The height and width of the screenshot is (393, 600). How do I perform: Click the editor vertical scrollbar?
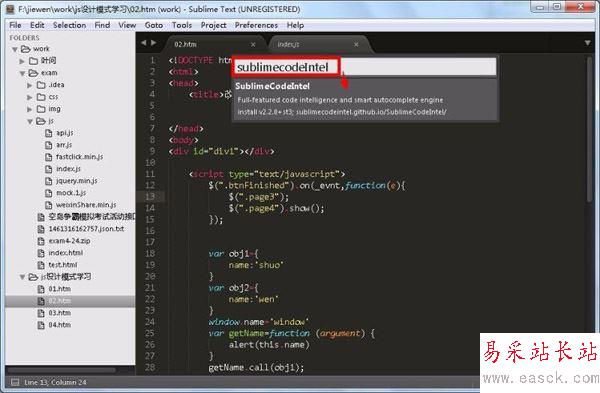pyautogui.click(x=590, y=130)
